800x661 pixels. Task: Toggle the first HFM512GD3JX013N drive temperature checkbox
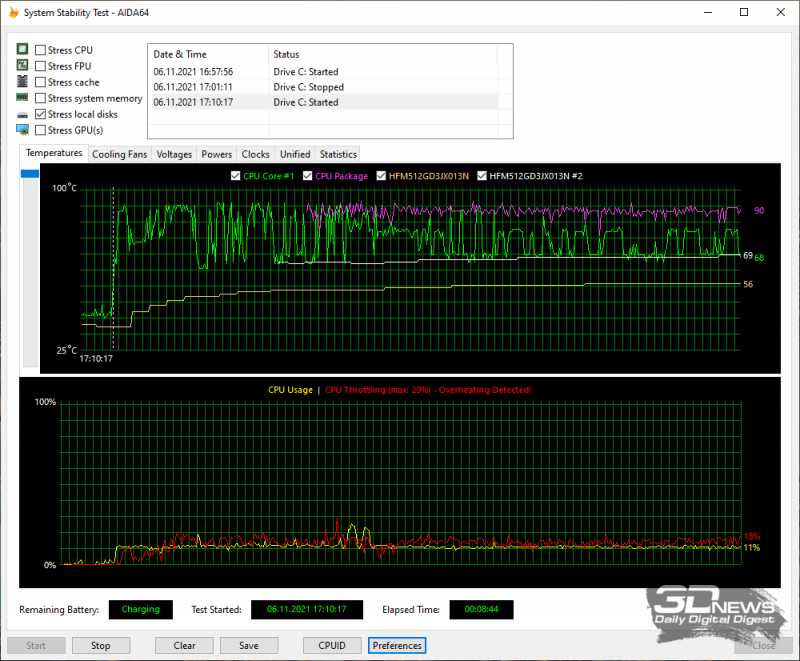(381, 176)
